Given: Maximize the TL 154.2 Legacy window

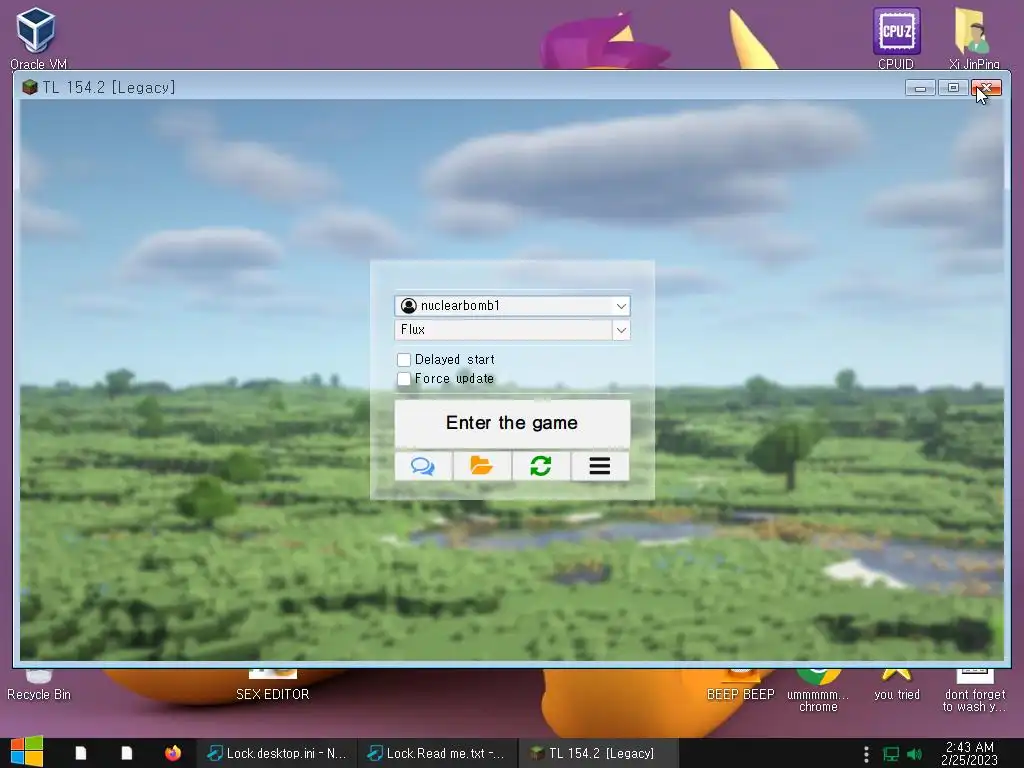Looking at the screenshot, I should point(953,88).
